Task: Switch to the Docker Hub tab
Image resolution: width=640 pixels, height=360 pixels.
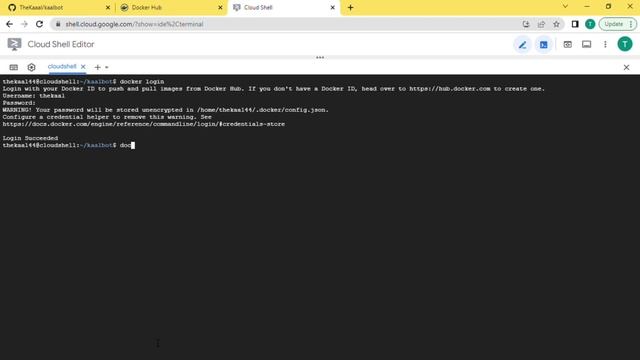Action: pyautogui.click(x=171, y=7)
